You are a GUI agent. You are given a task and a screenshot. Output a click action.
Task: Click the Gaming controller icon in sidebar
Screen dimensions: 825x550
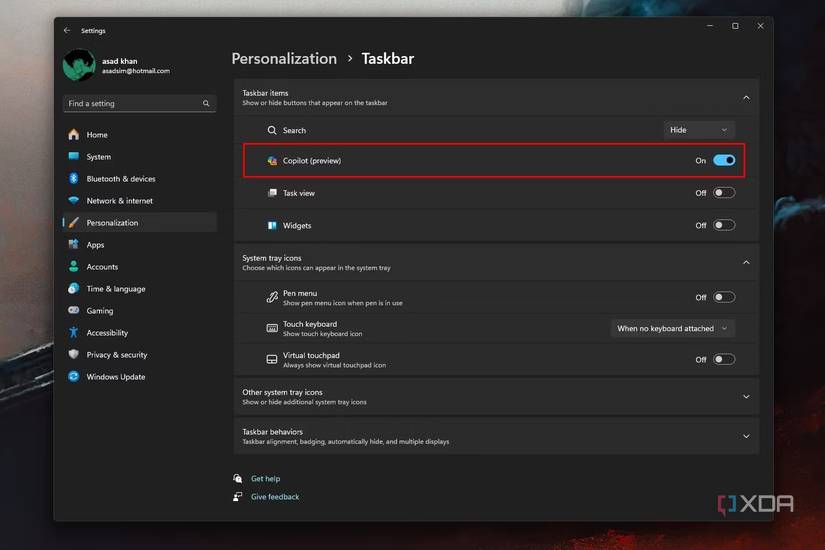click(x=74, y=311)
